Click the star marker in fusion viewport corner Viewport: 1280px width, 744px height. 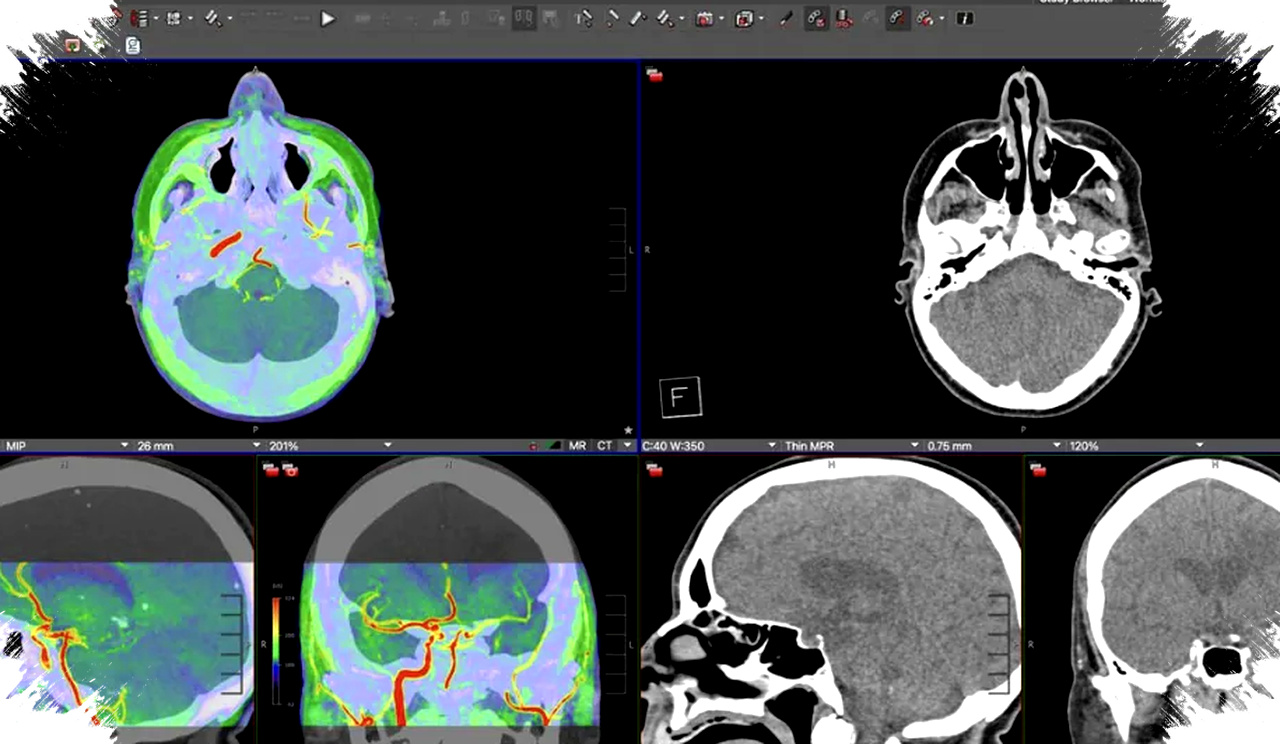tap(628, 429)
